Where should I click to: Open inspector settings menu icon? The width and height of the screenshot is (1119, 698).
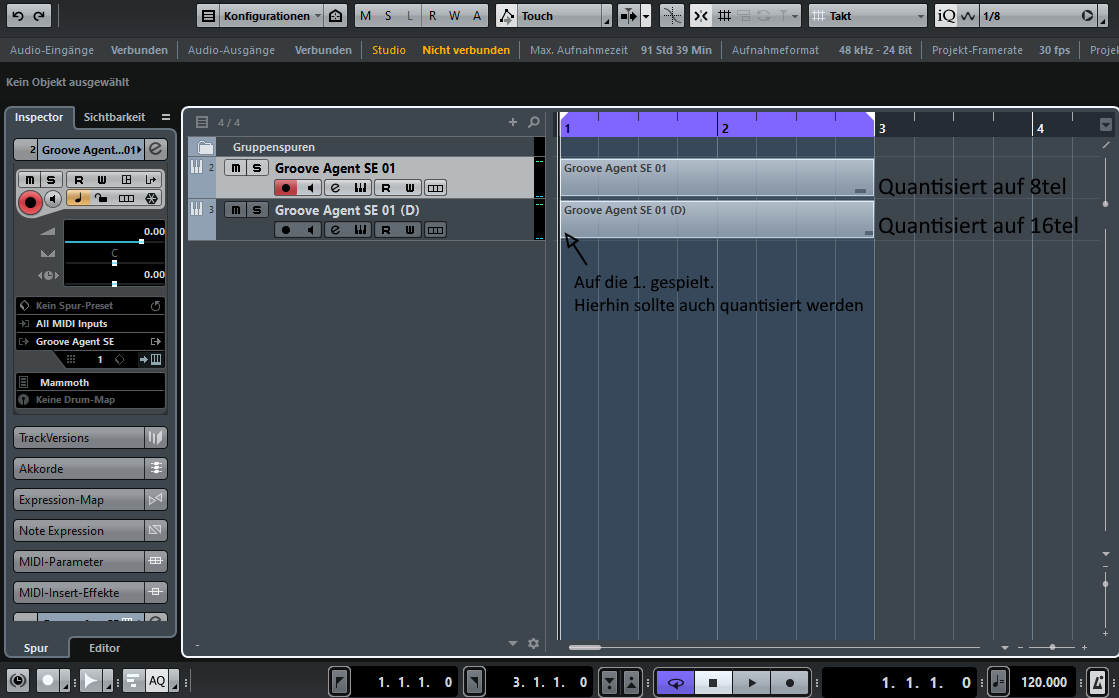(x=166, y=117)
